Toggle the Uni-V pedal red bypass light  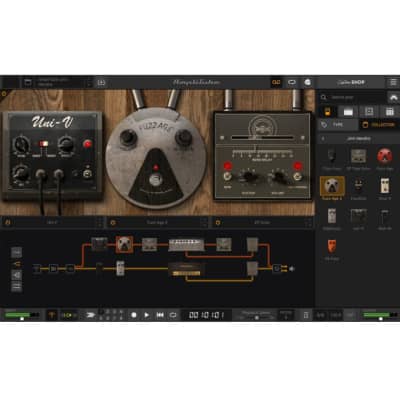88,144
